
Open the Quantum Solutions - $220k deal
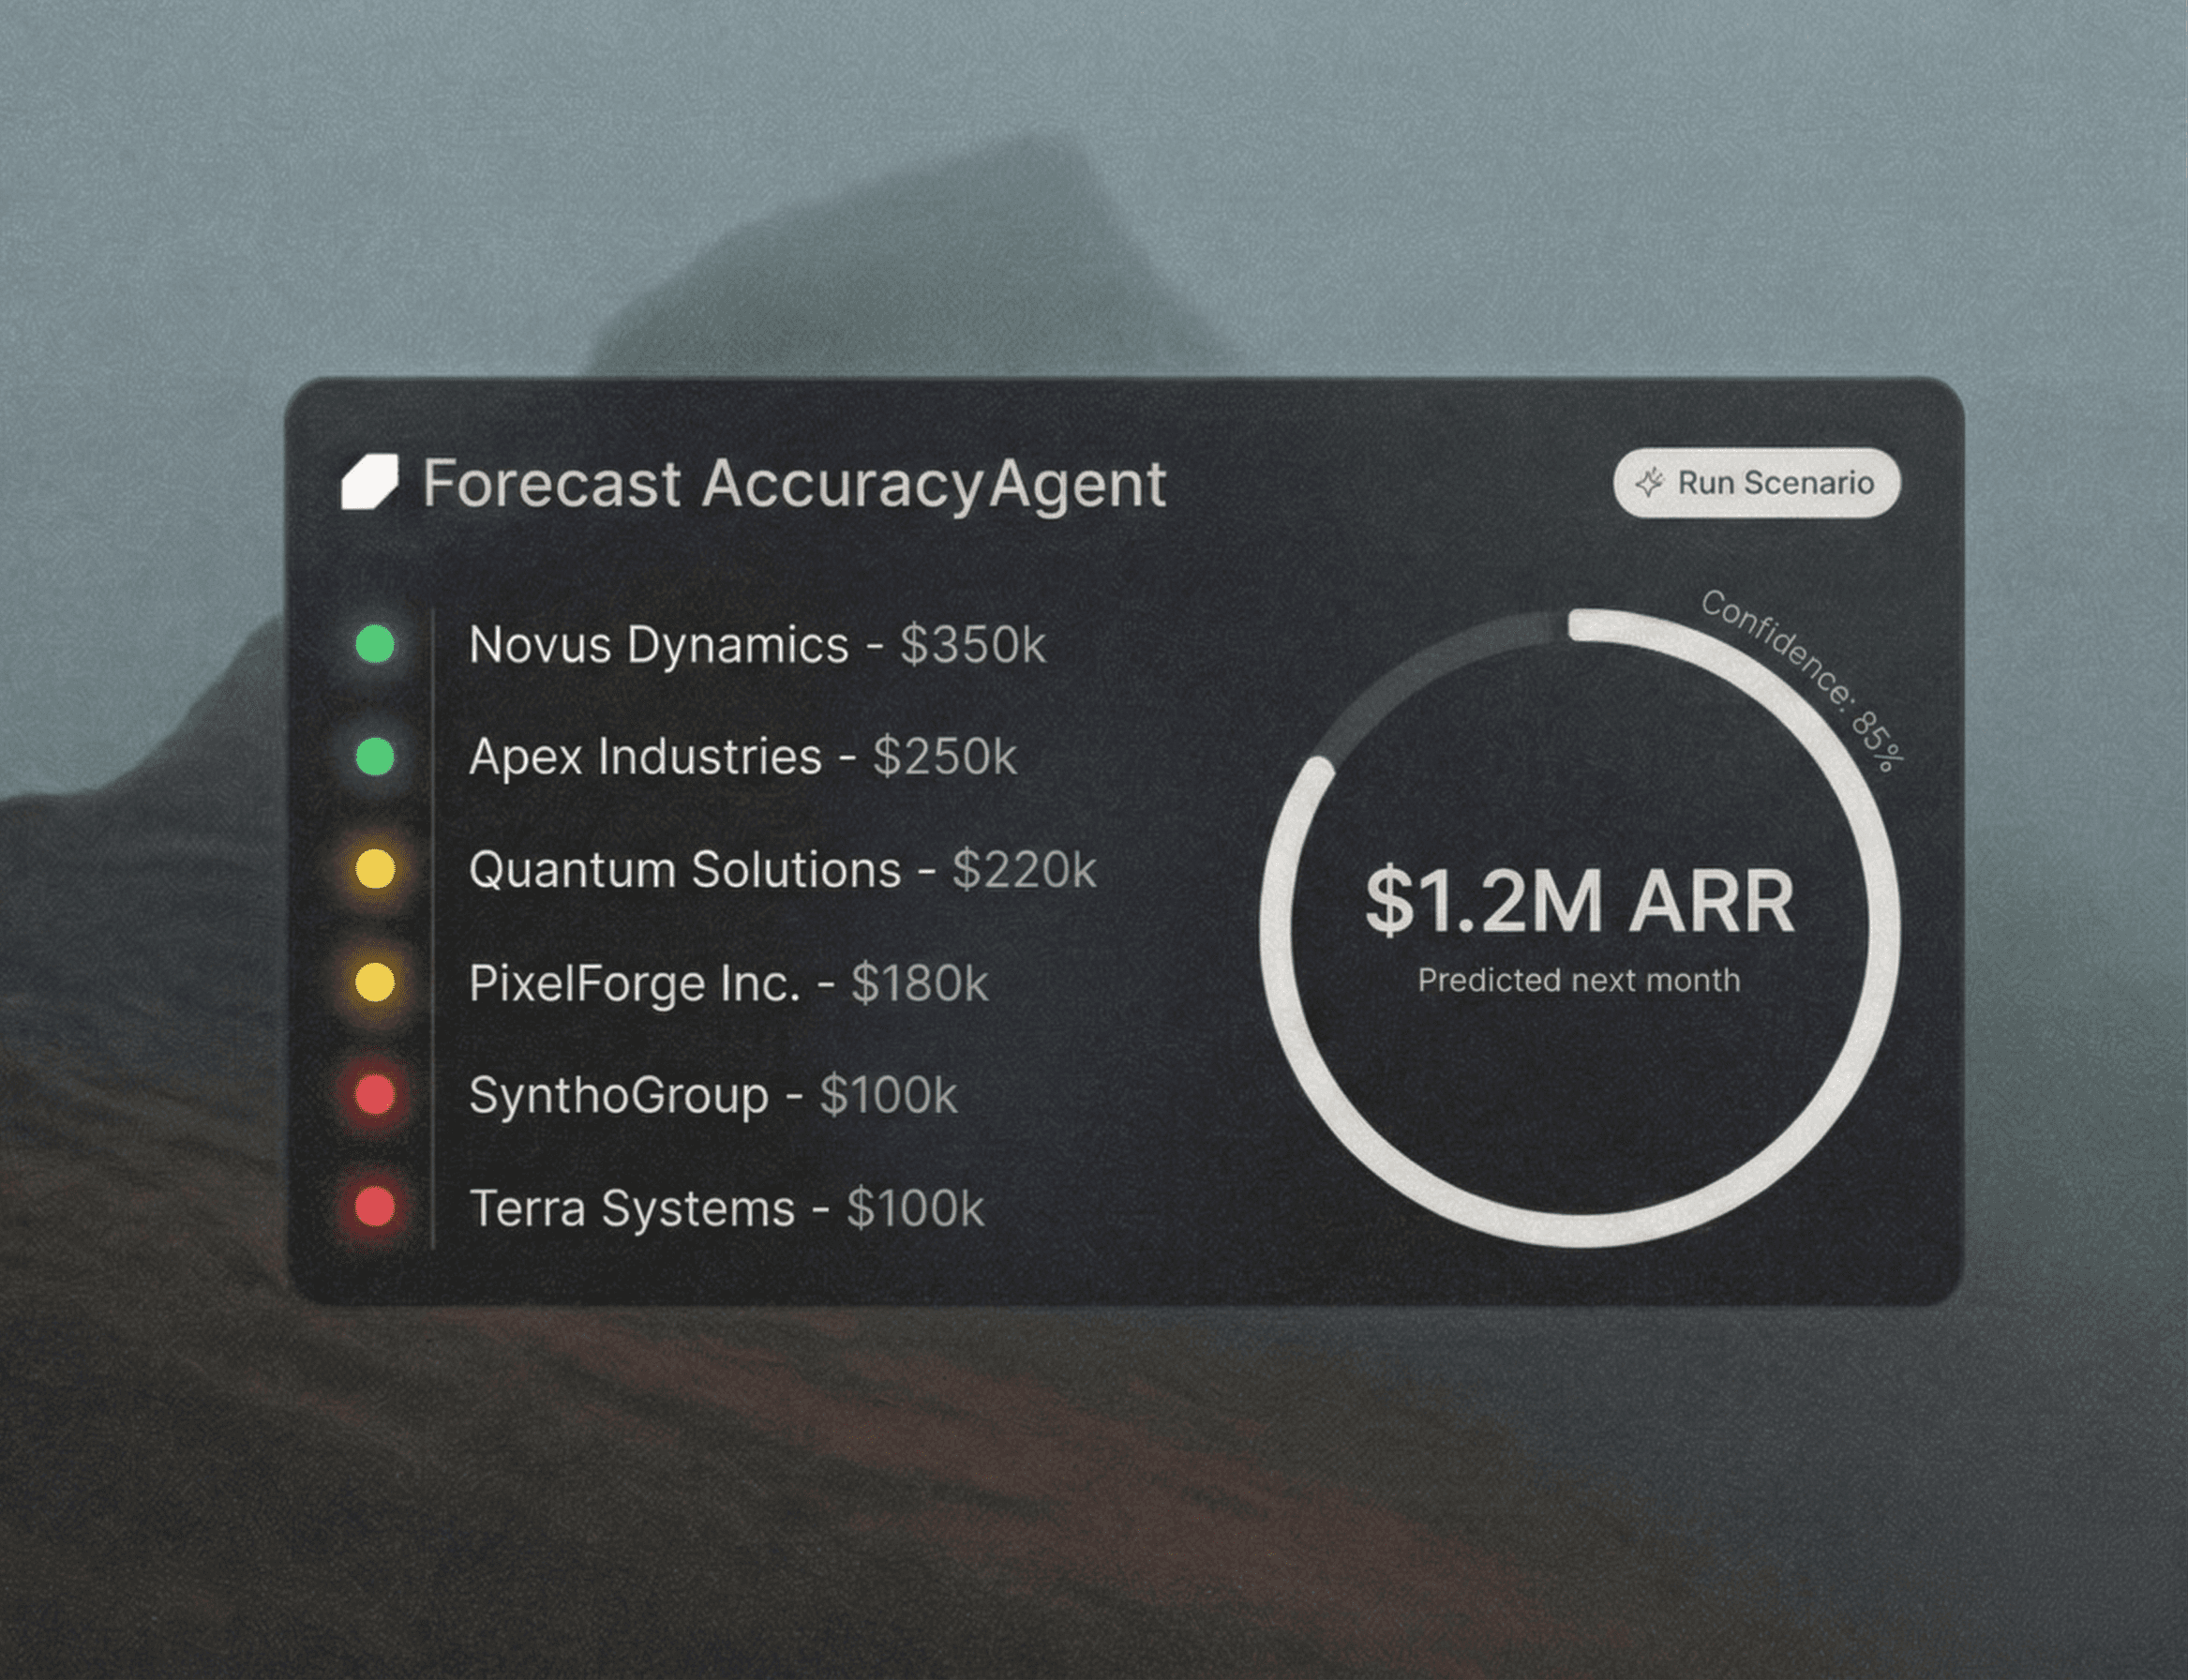[x=782, y=870]
